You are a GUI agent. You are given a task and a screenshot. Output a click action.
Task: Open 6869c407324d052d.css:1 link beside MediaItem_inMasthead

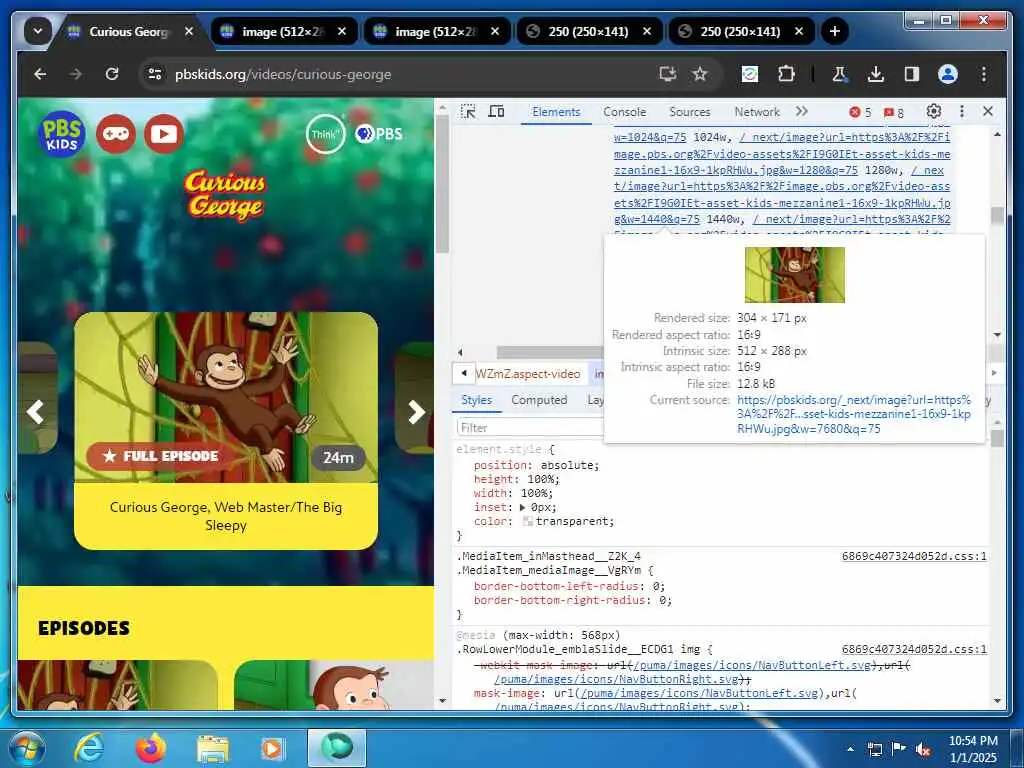(x=914, y=556)
